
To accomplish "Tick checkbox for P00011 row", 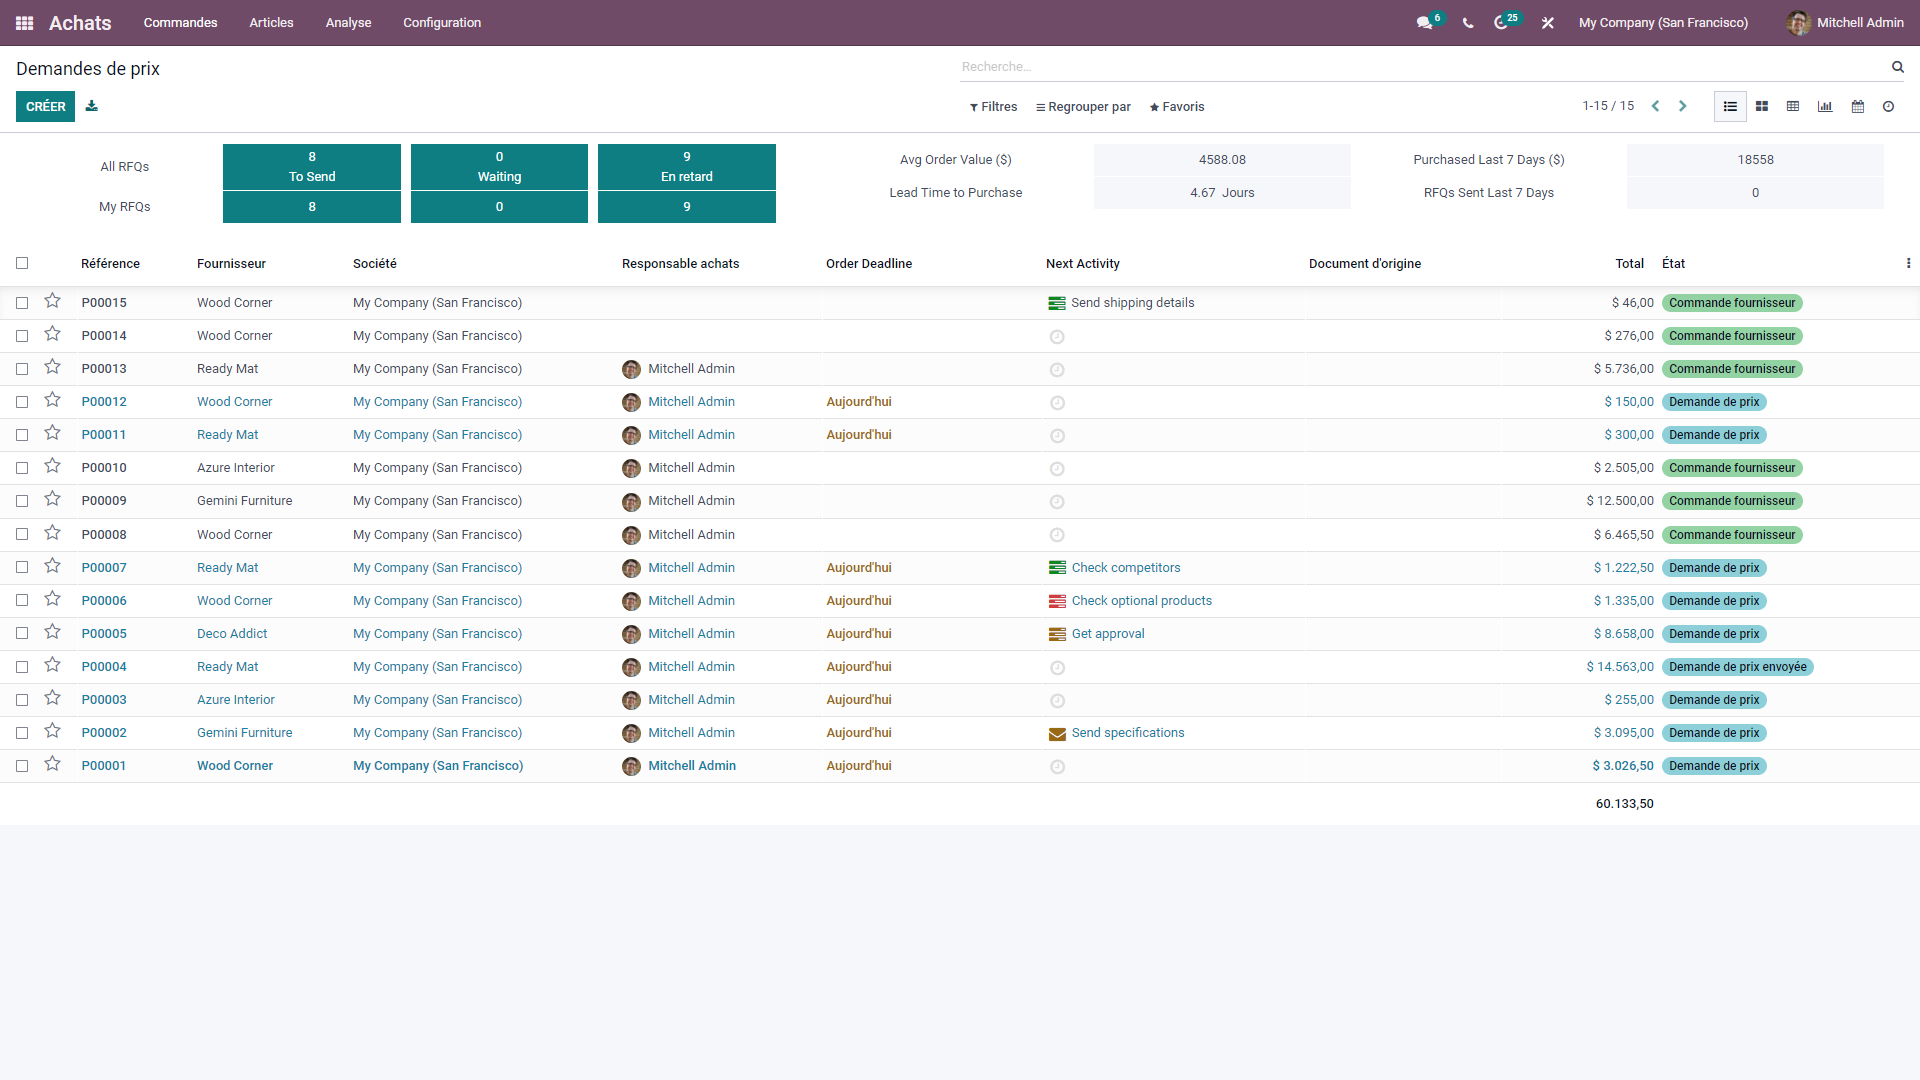I will (x=22, y=435).
